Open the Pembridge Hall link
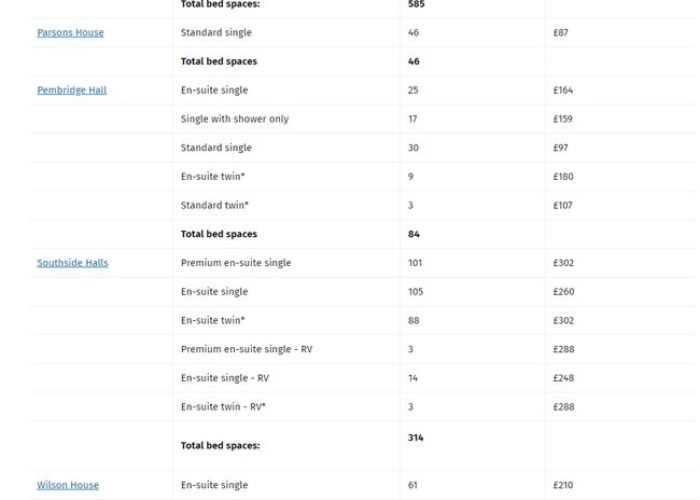Screen dimensions: 700x500 click(72, 90)
